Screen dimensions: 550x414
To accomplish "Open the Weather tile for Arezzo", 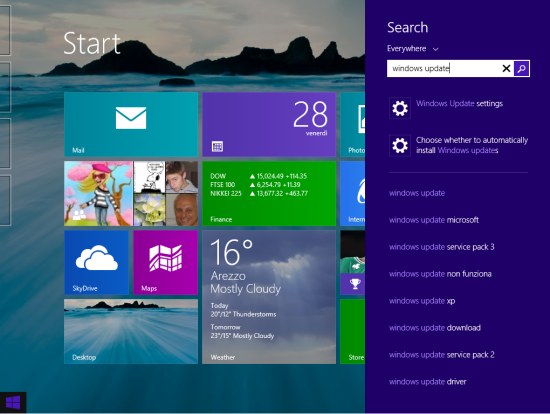I will (x=269, y=297).
